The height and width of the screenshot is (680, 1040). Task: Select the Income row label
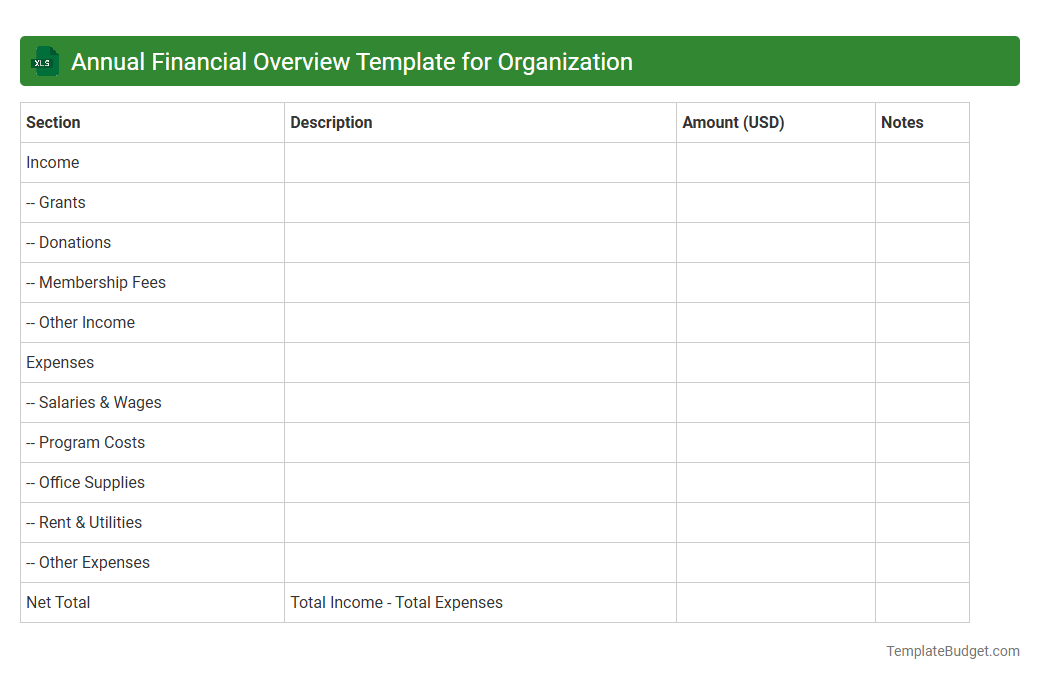click(52, 162)
